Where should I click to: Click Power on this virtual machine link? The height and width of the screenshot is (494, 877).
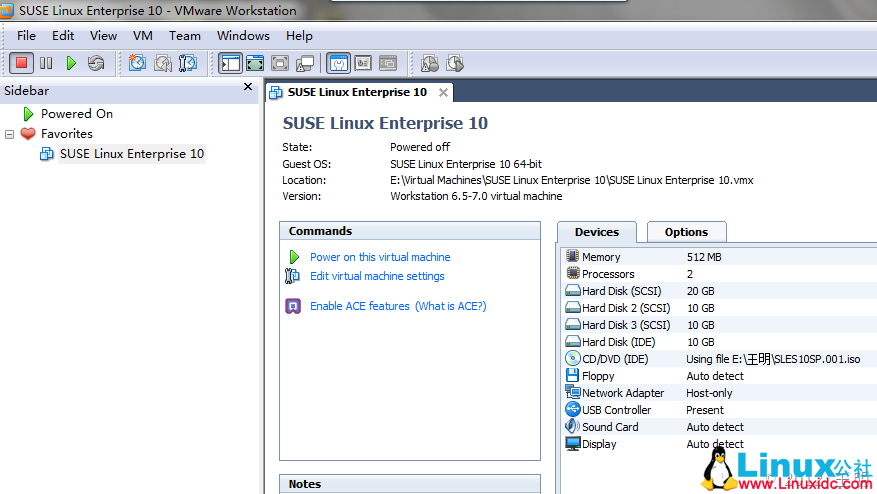(x=380, y=257)
